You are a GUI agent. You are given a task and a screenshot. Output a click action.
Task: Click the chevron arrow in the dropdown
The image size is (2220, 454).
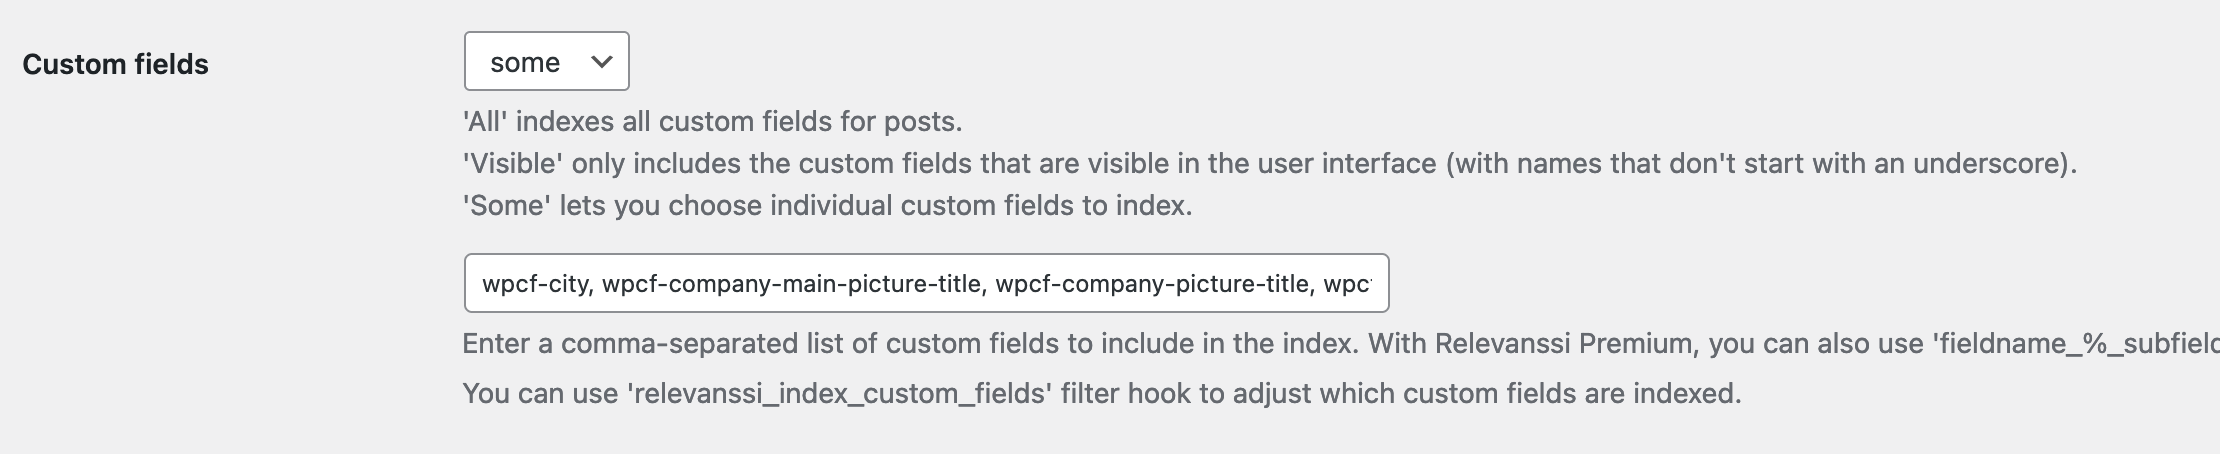pos(601,62)
